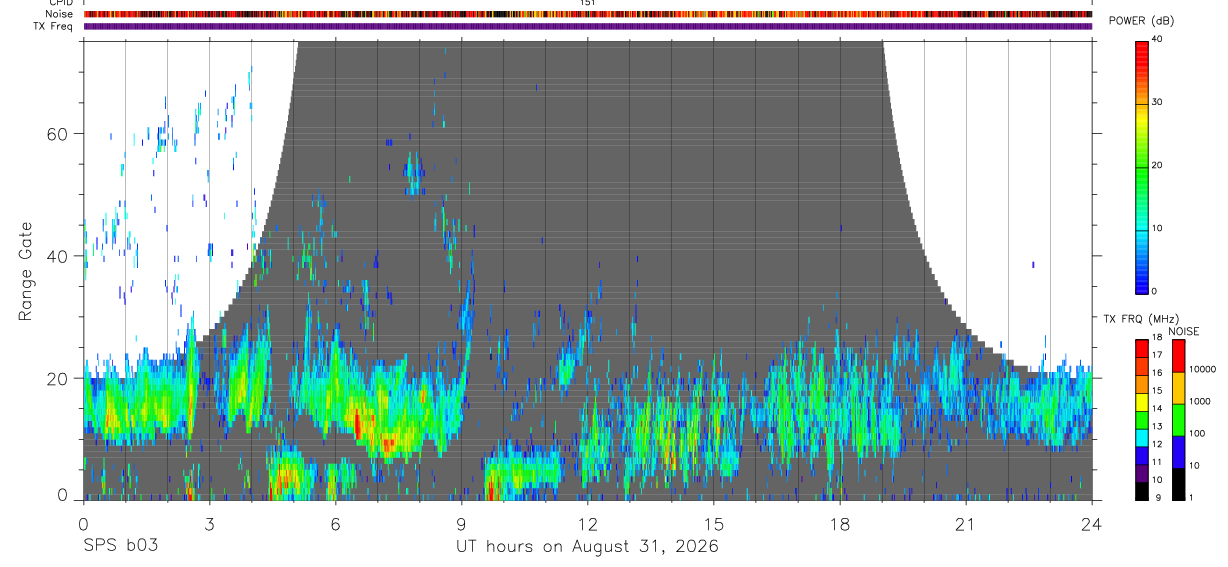This screenshot has width=1228, height=567.
Task: Click the 3 hour tick on UT axis
Action: 209,523
